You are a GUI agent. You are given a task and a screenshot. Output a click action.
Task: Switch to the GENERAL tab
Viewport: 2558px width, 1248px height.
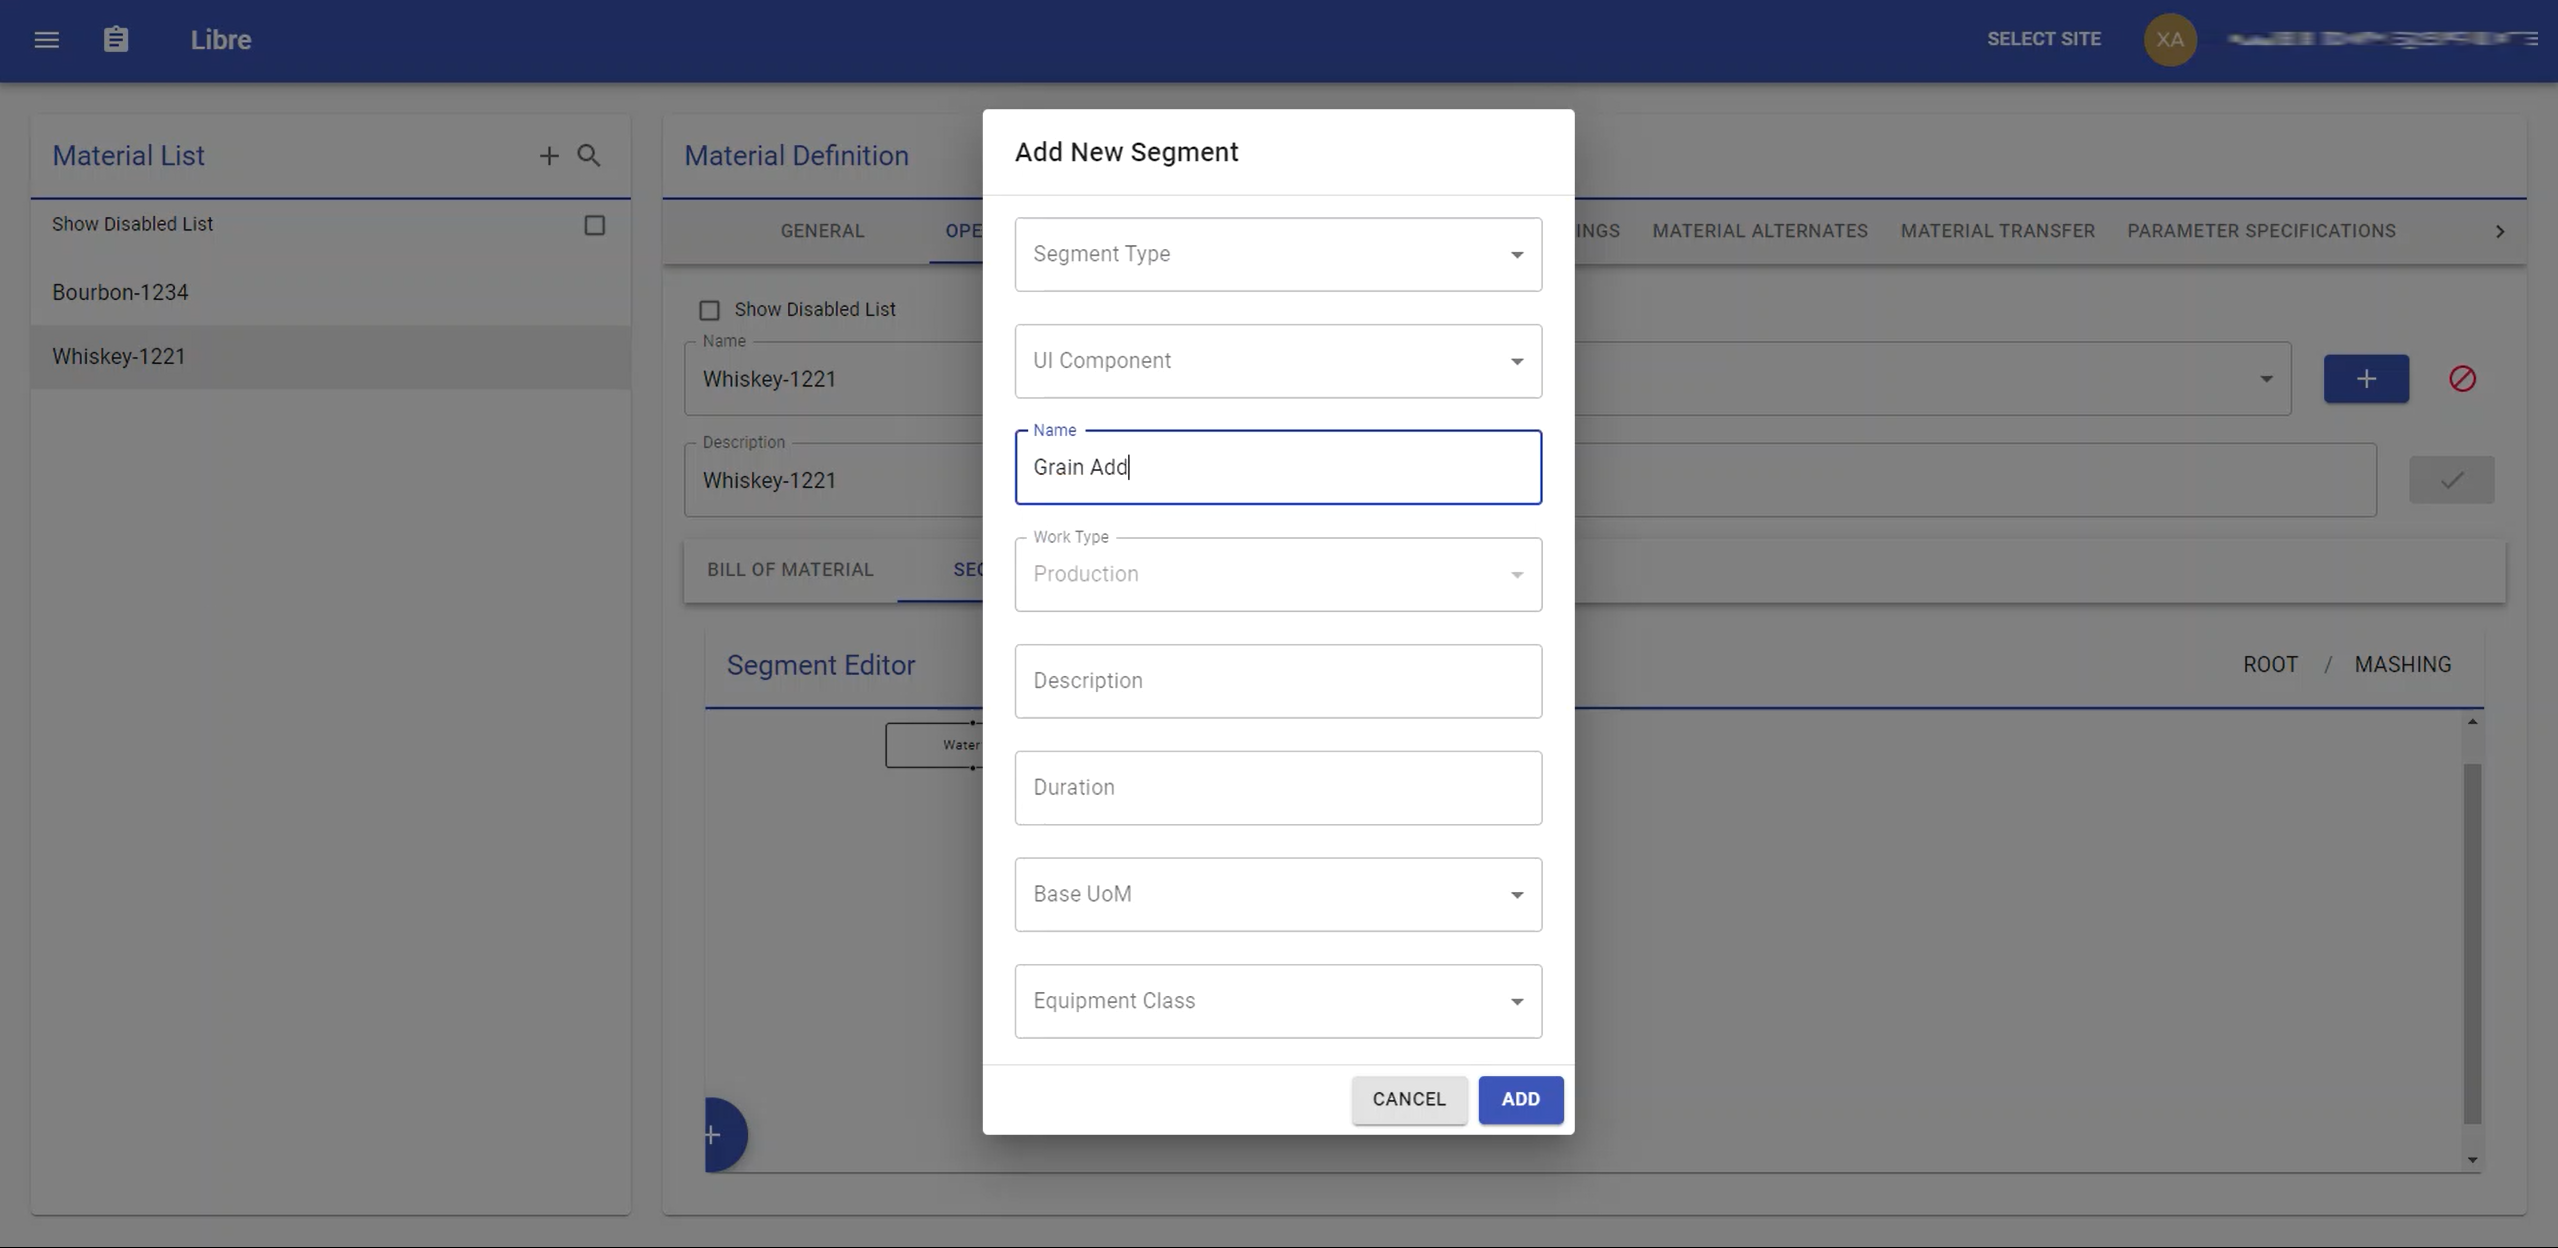pyautogui.click(x=822, y=231)
